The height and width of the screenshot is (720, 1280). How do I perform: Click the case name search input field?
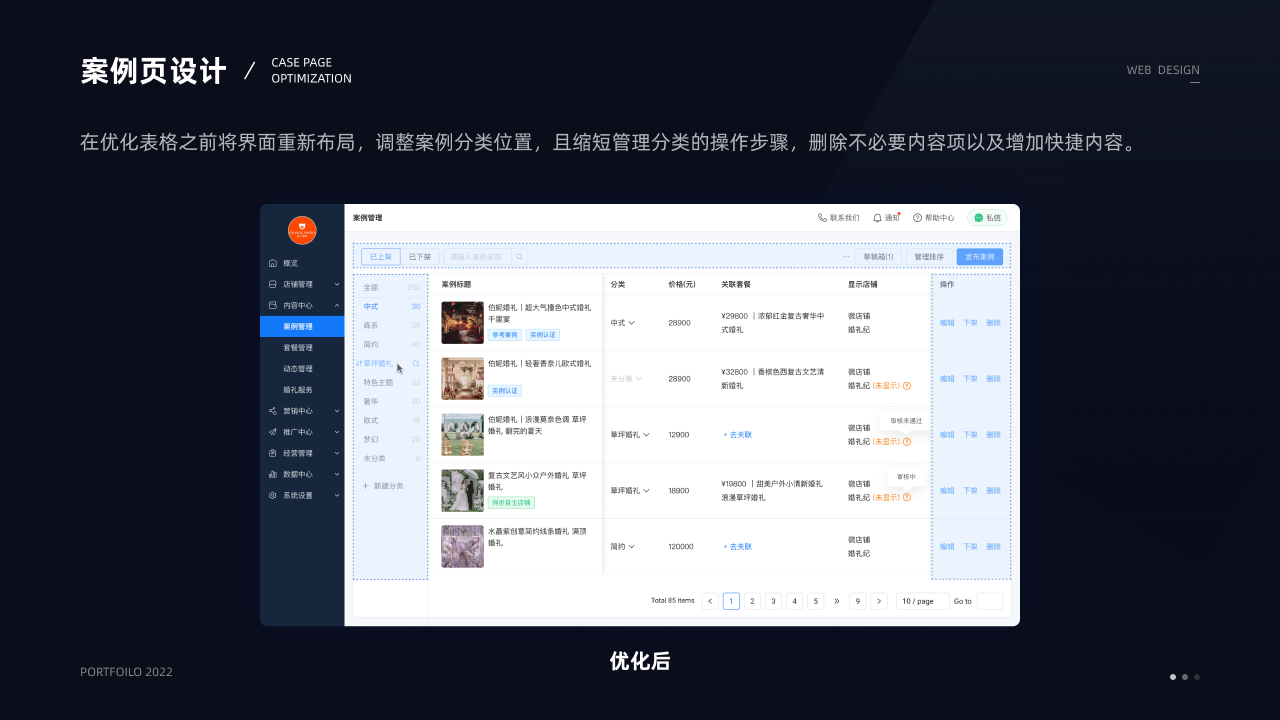click(477, 257)
